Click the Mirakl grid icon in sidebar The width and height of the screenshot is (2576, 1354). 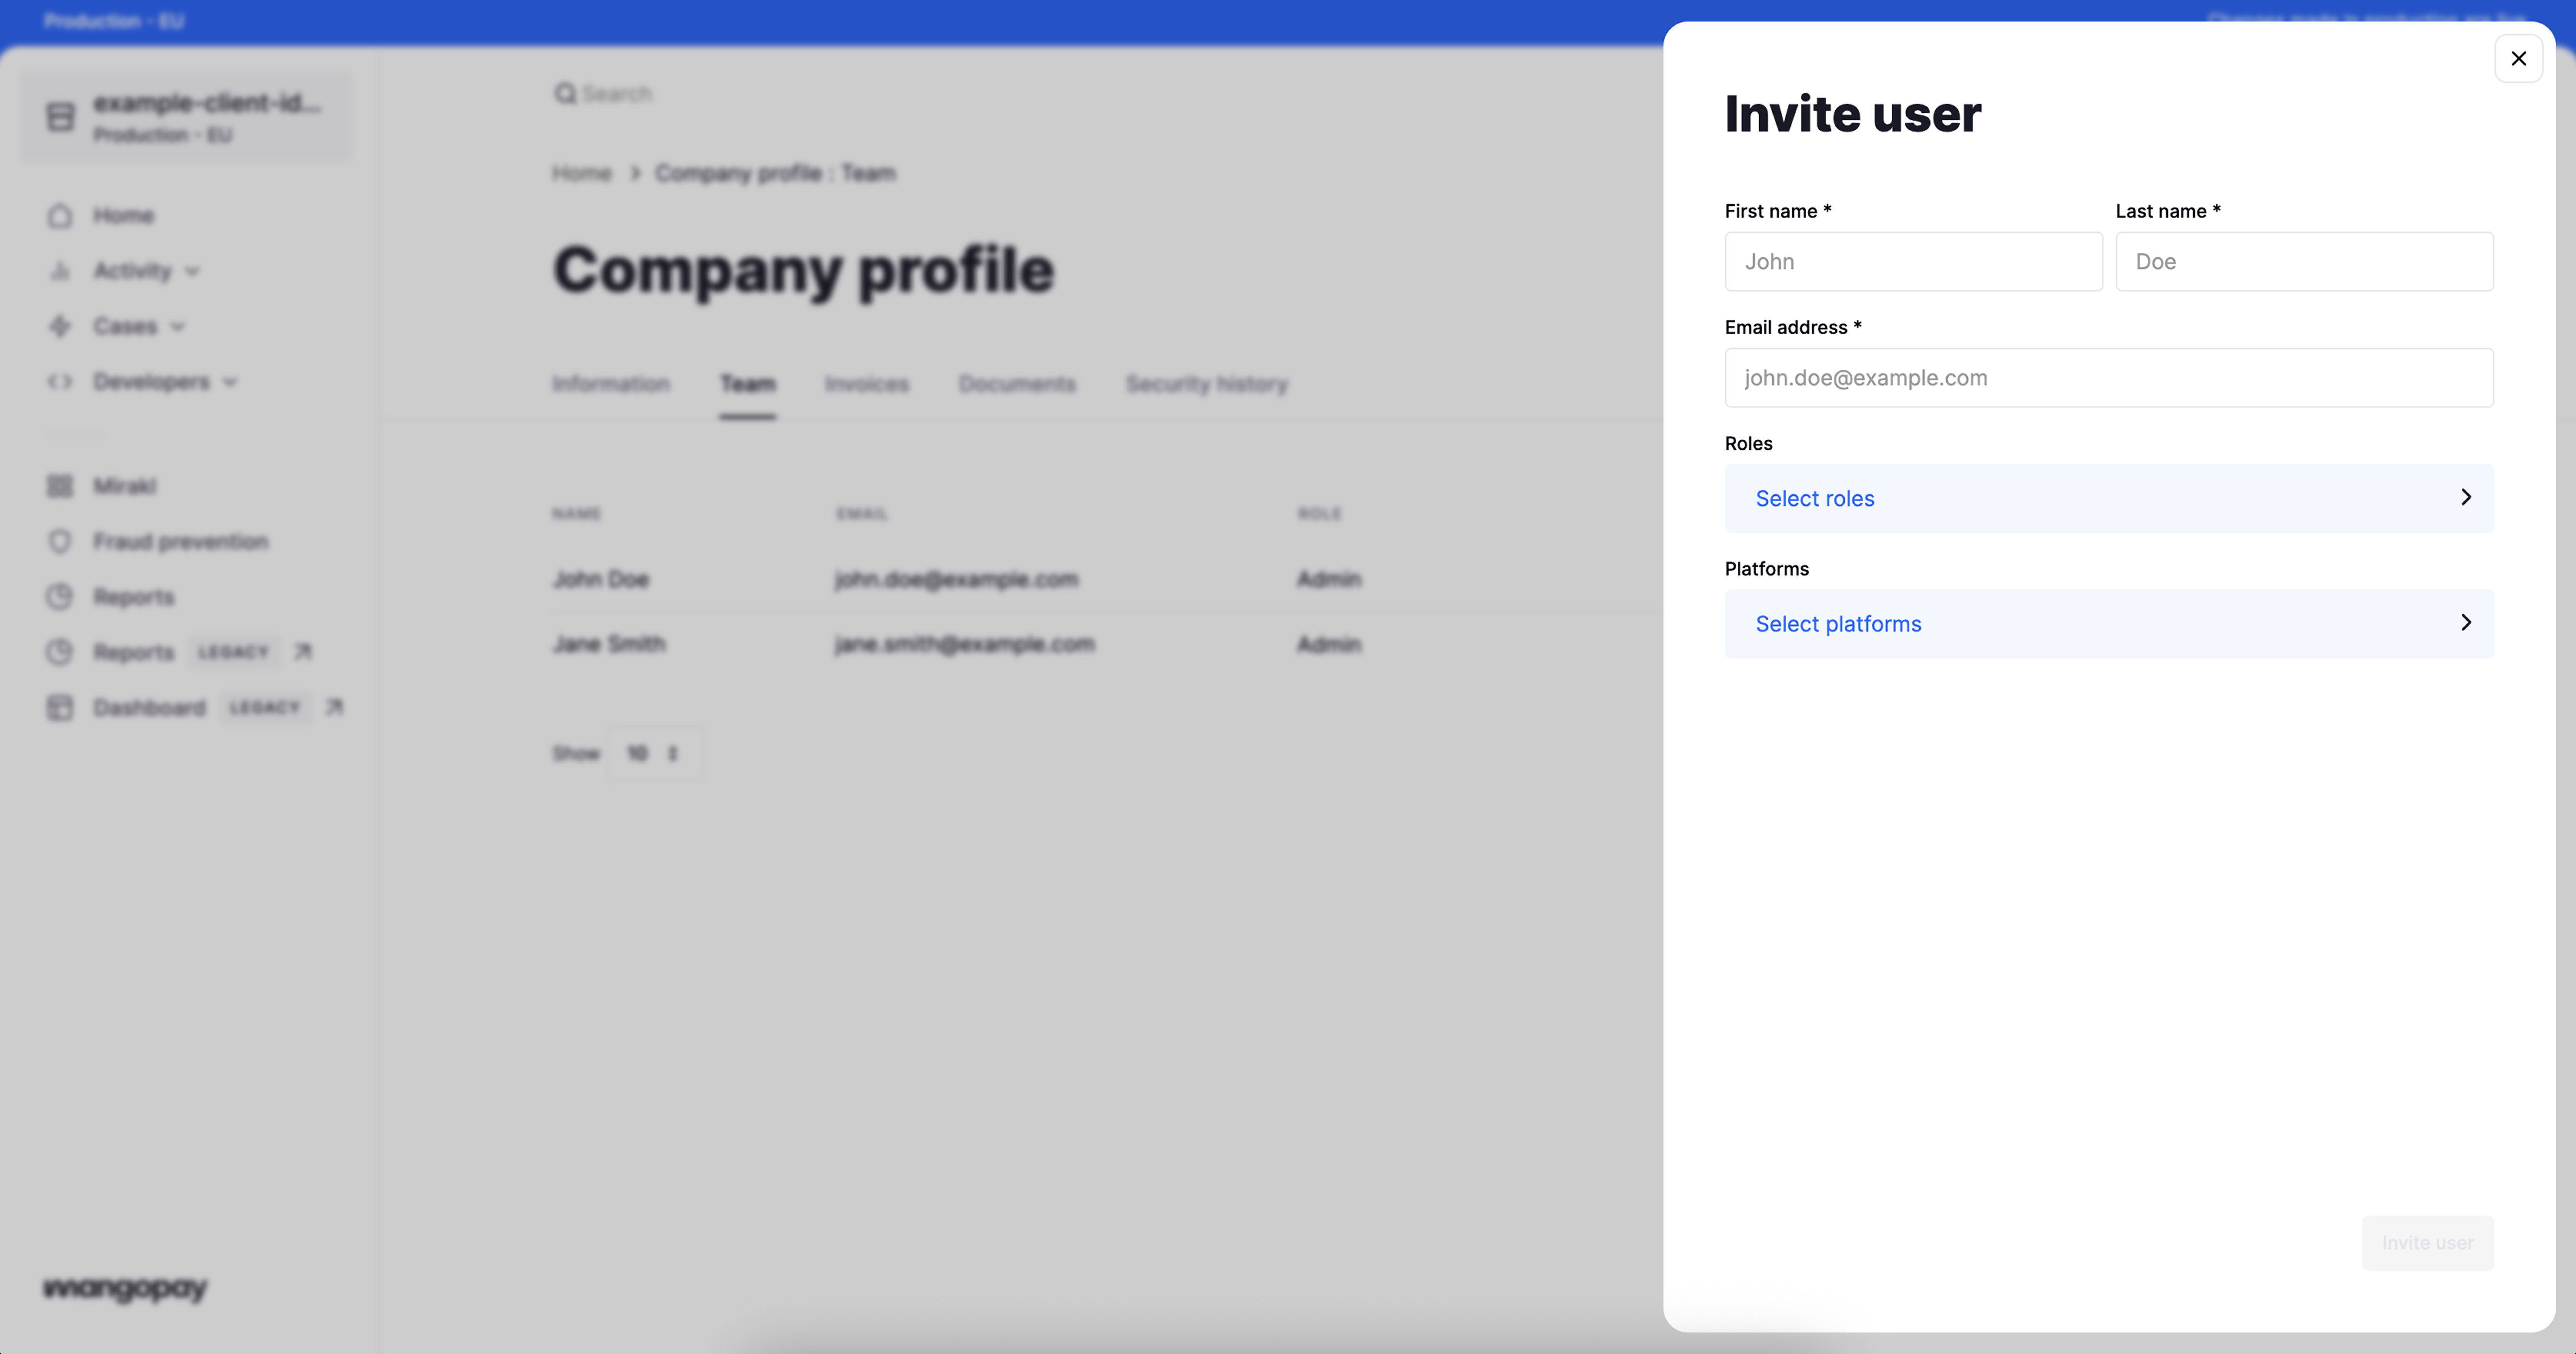[x=60, y=486]
